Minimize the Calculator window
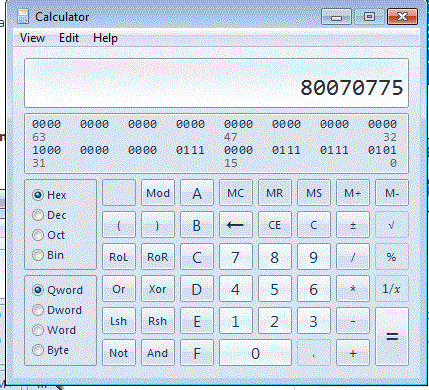 [336, 17]
